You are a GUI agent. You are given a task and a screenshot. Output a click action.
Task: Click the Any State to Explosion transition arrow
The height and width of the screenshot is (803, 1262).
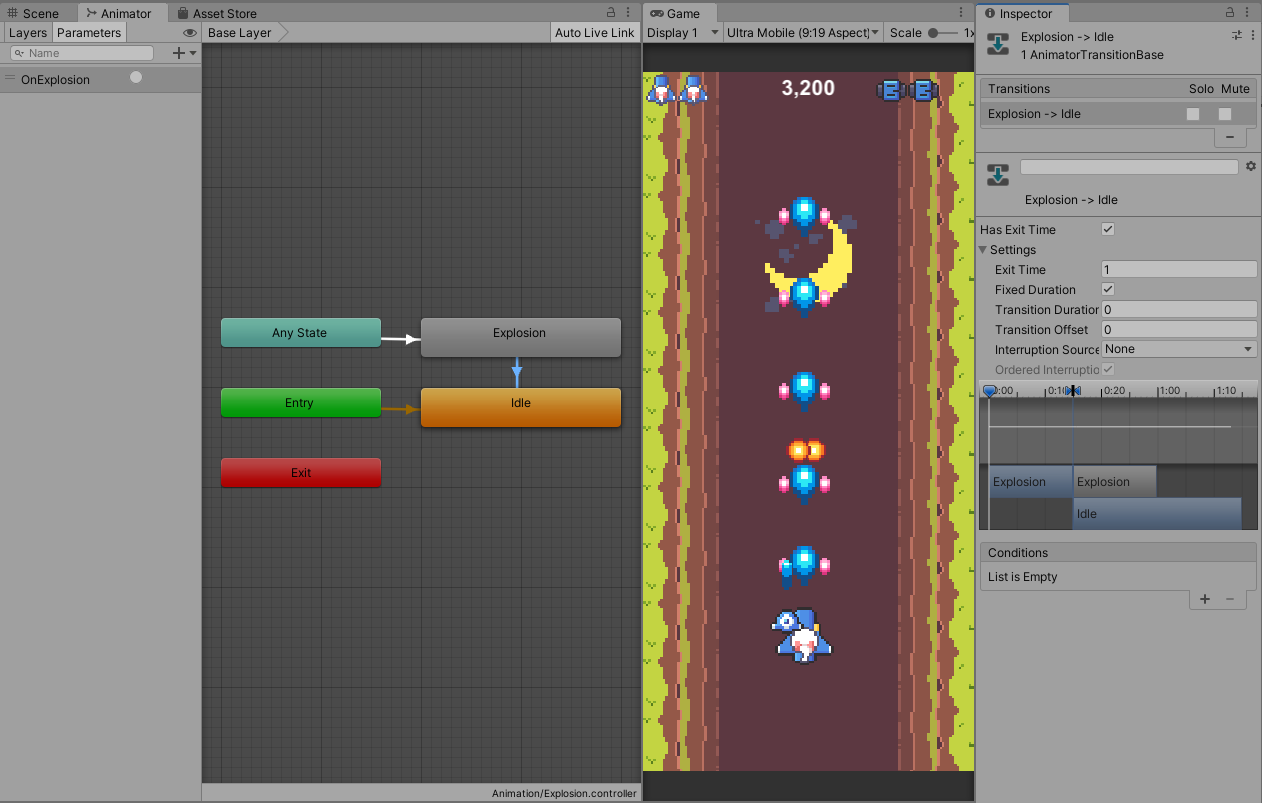point(401,339)
